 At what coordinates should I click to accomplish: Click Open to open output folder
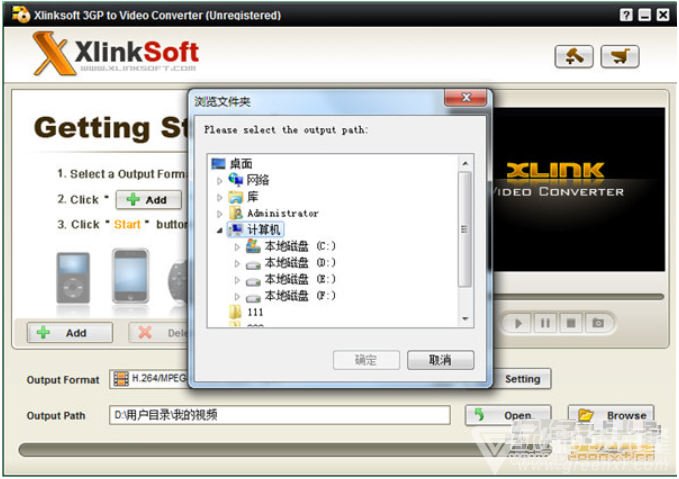508,415
